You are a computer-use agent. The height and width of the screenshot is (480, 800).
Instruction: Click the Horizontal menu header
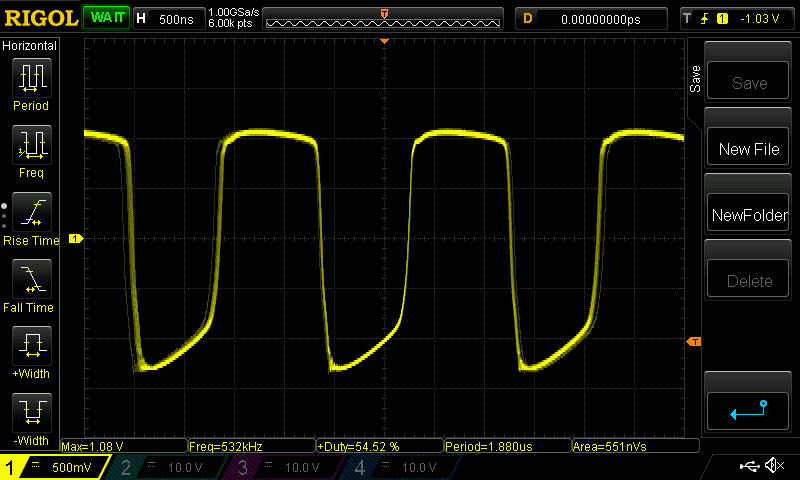coord(30,45)
